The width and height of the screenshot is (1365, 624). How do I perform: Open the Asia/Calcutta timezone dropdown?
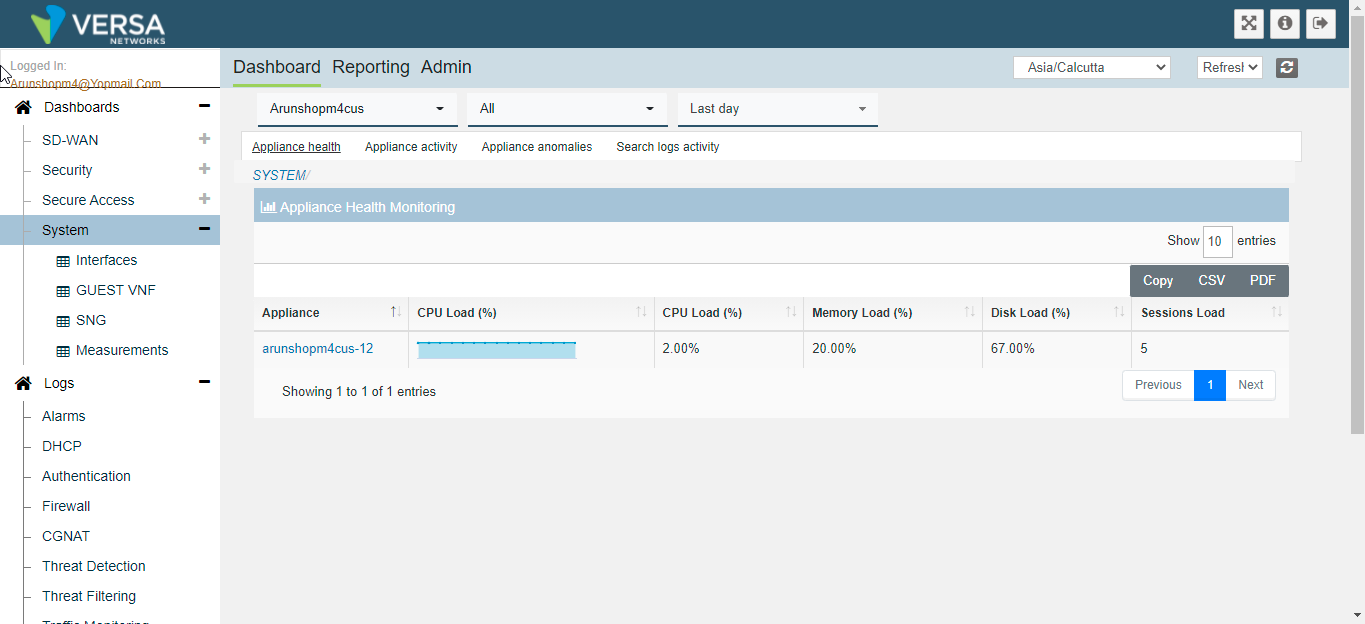pyautogui.click(x=1091, y=67)
